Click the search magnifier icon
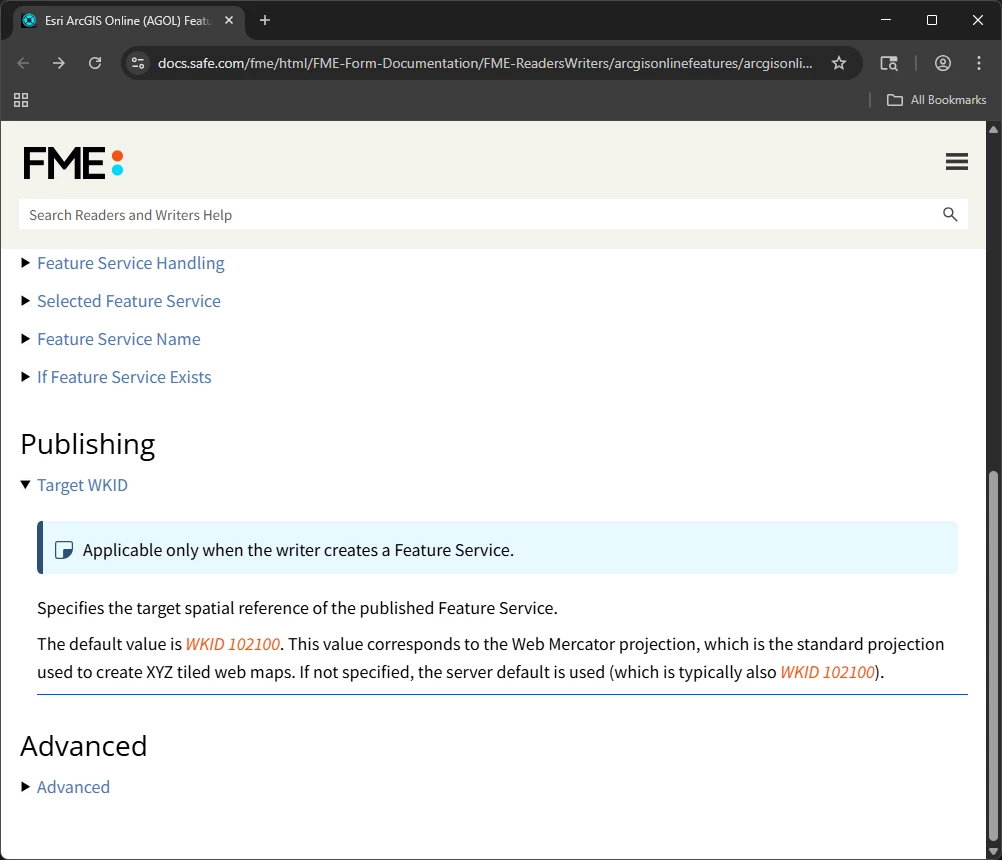 click(950, 215)
